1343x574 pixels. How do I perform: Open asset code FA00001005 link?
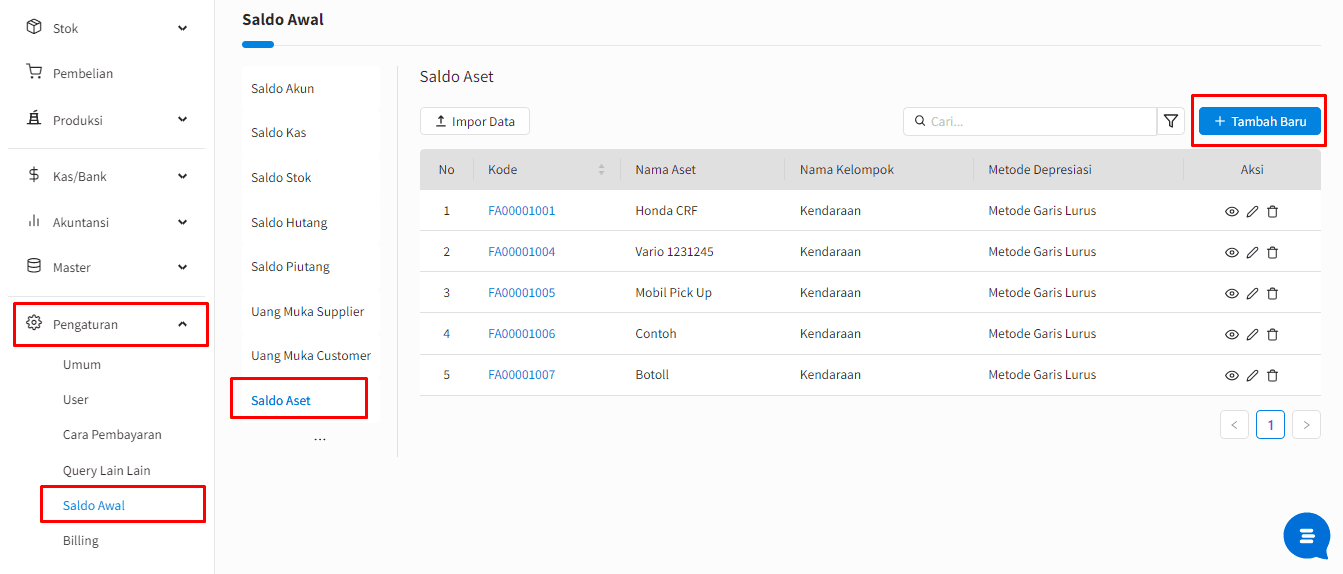coord(521,293)
